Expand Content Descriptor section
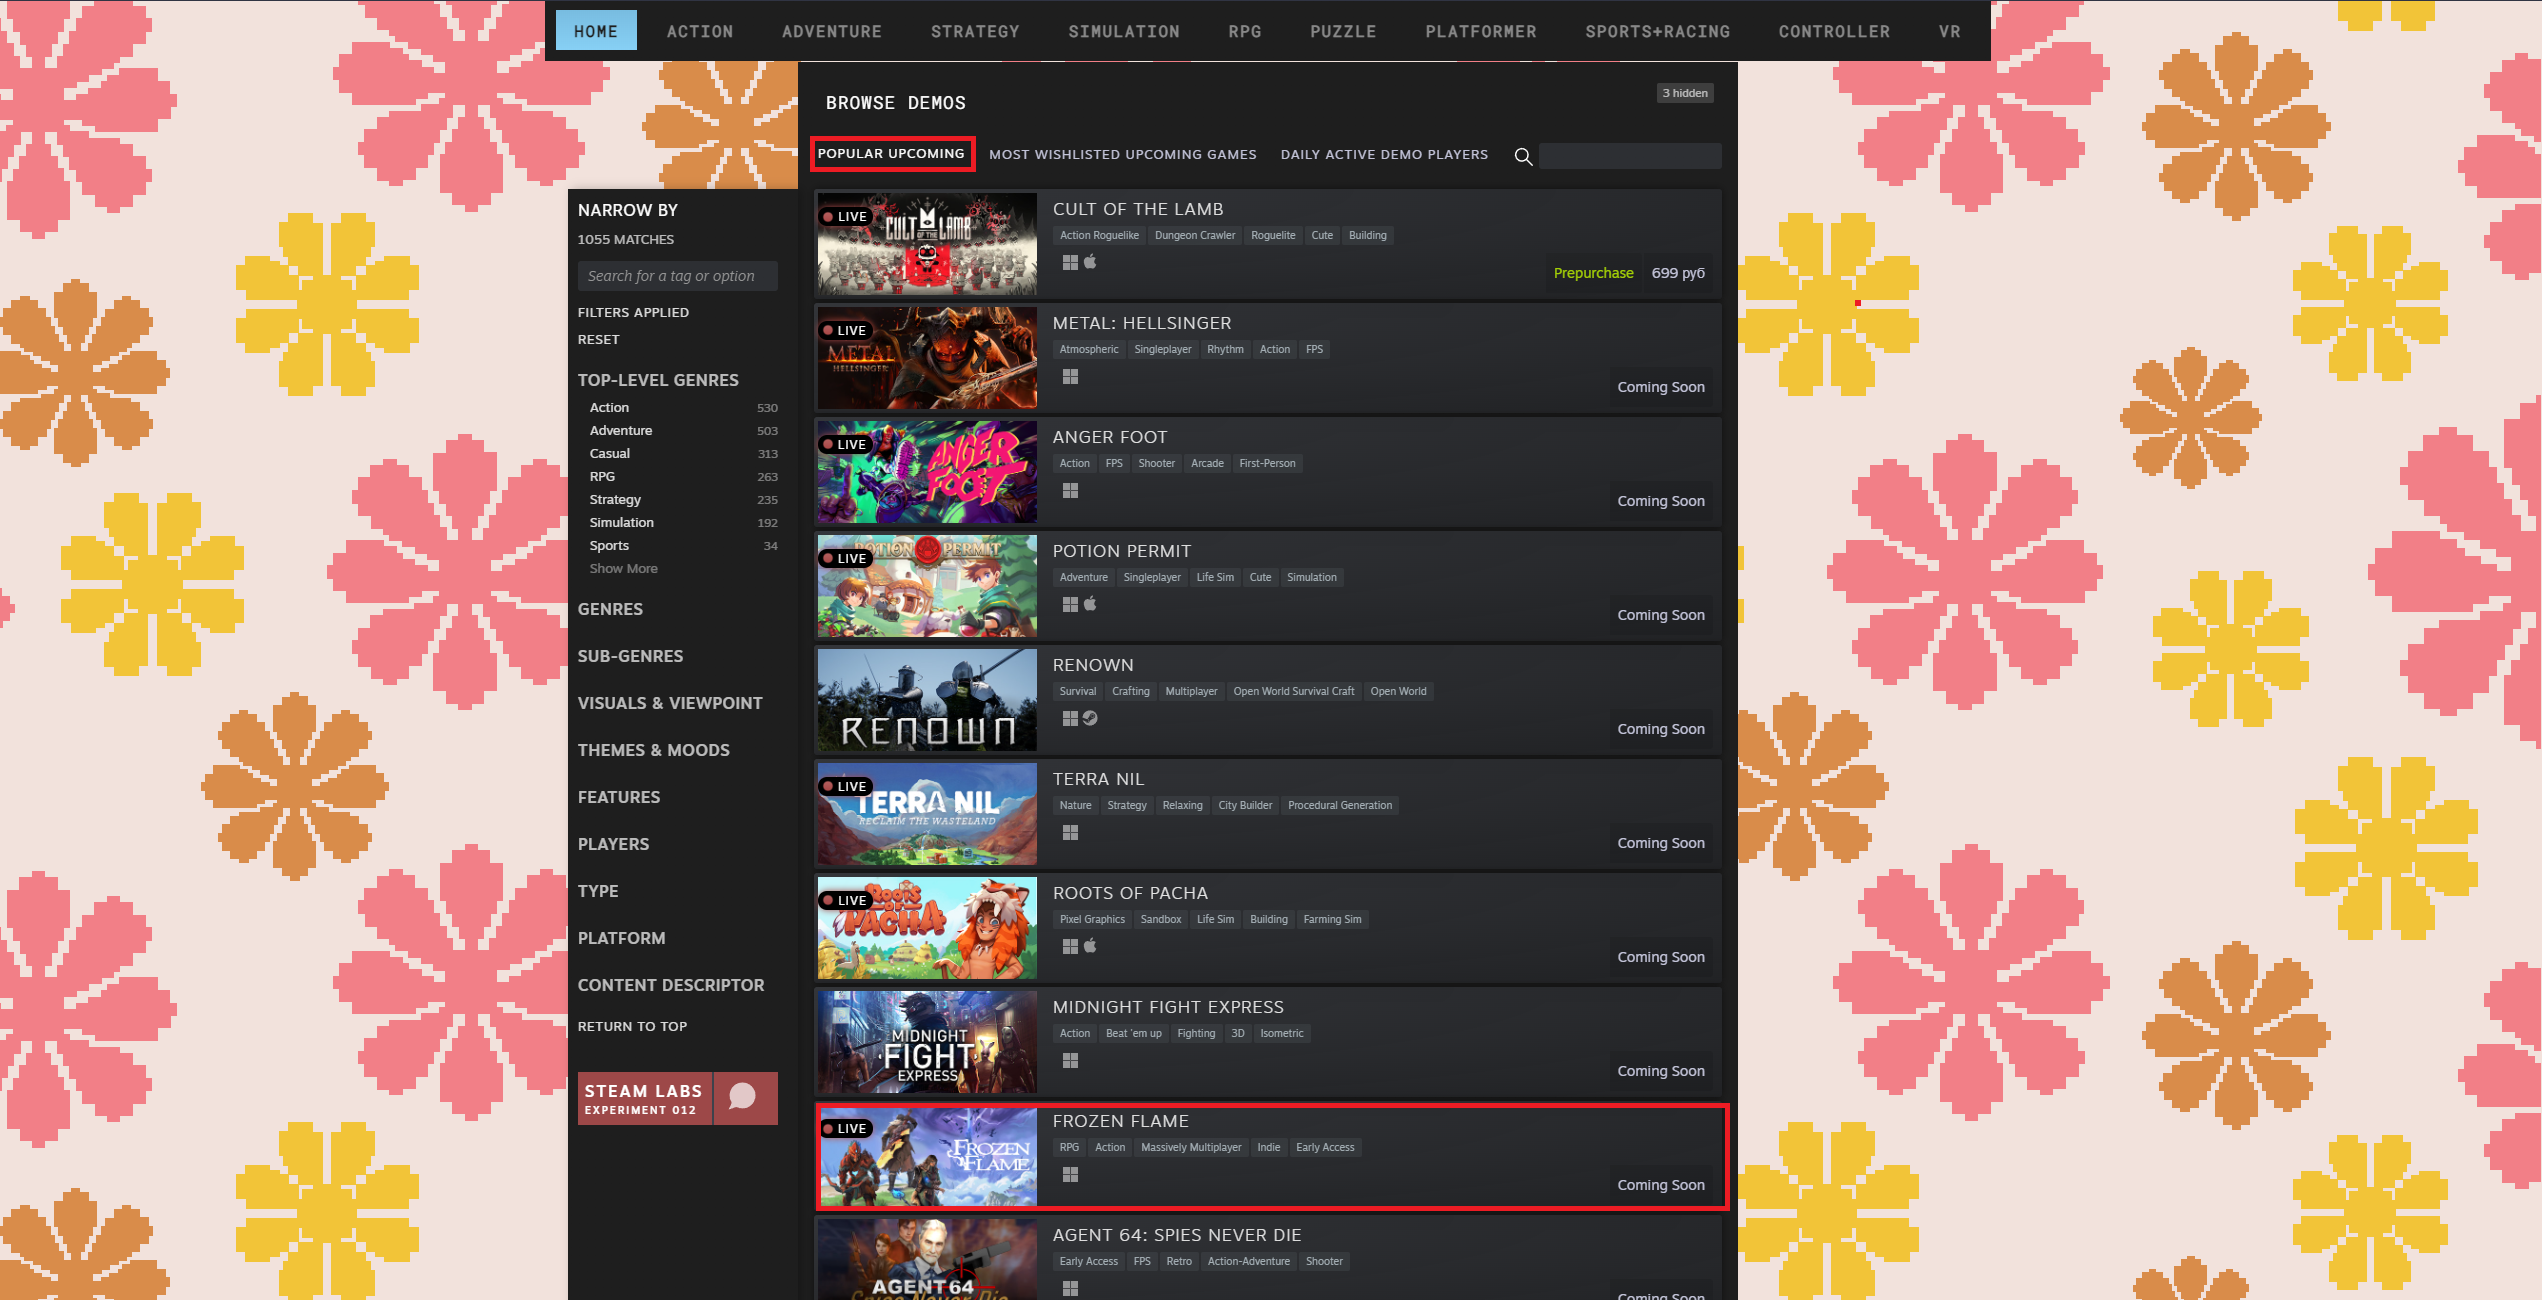This screenshot has height=1300, width=2542. click(671, 985)
